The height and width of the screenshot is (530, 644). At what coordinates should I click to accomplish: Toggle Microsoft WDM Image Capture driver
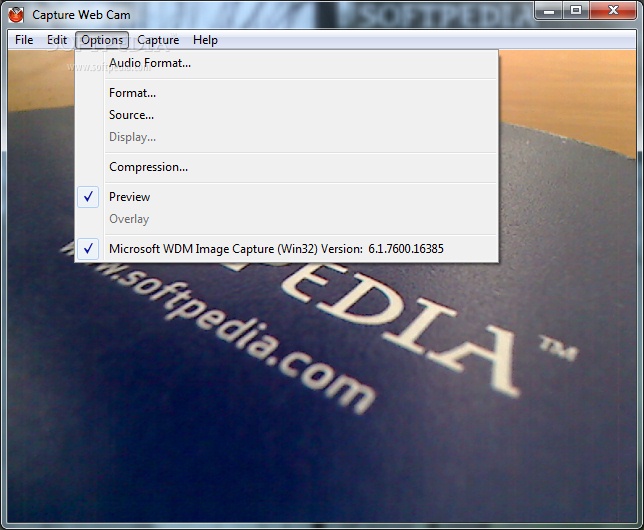pyautogui.click(x=287, y=249)
